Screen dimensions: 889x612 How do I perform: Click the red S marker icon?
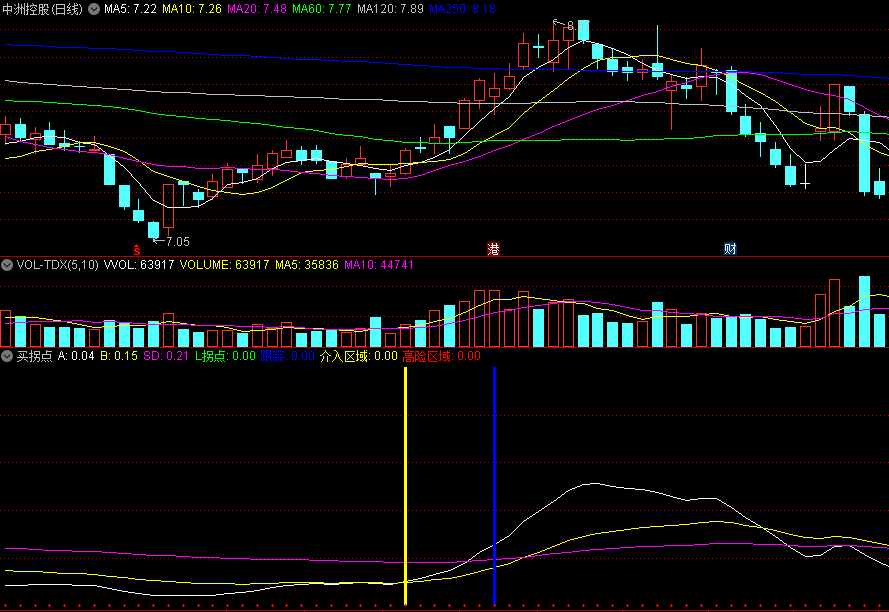[137, 250]
